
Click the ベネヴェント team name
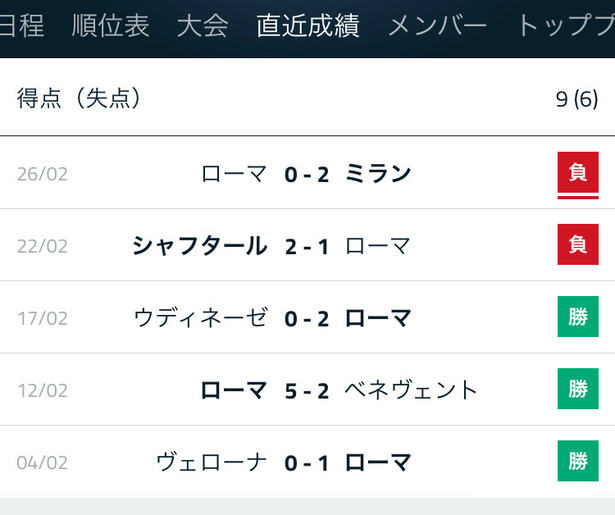click(411, 390)
